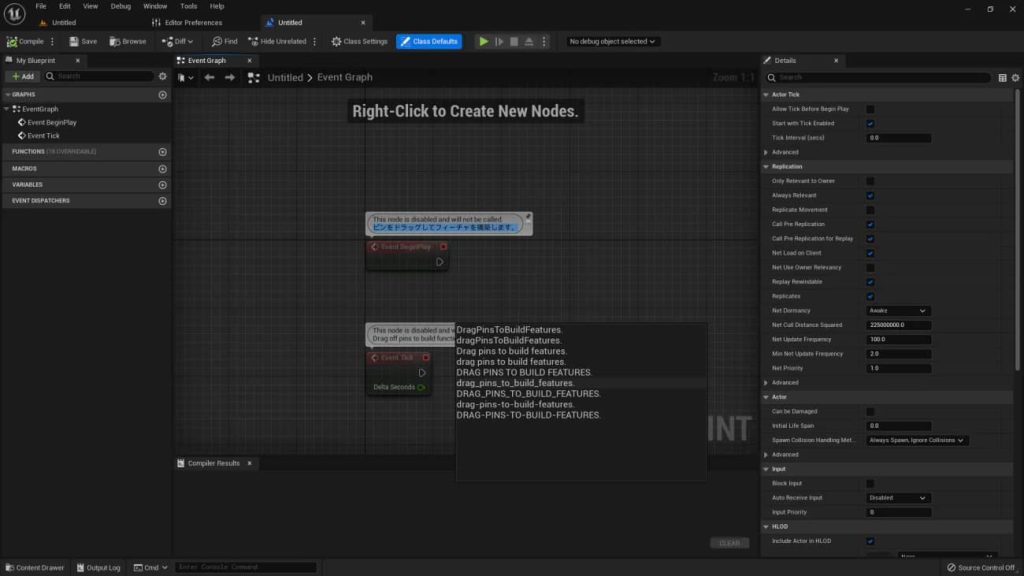
Task: Open the Details panel settings gear
Action: (1015, 78)
